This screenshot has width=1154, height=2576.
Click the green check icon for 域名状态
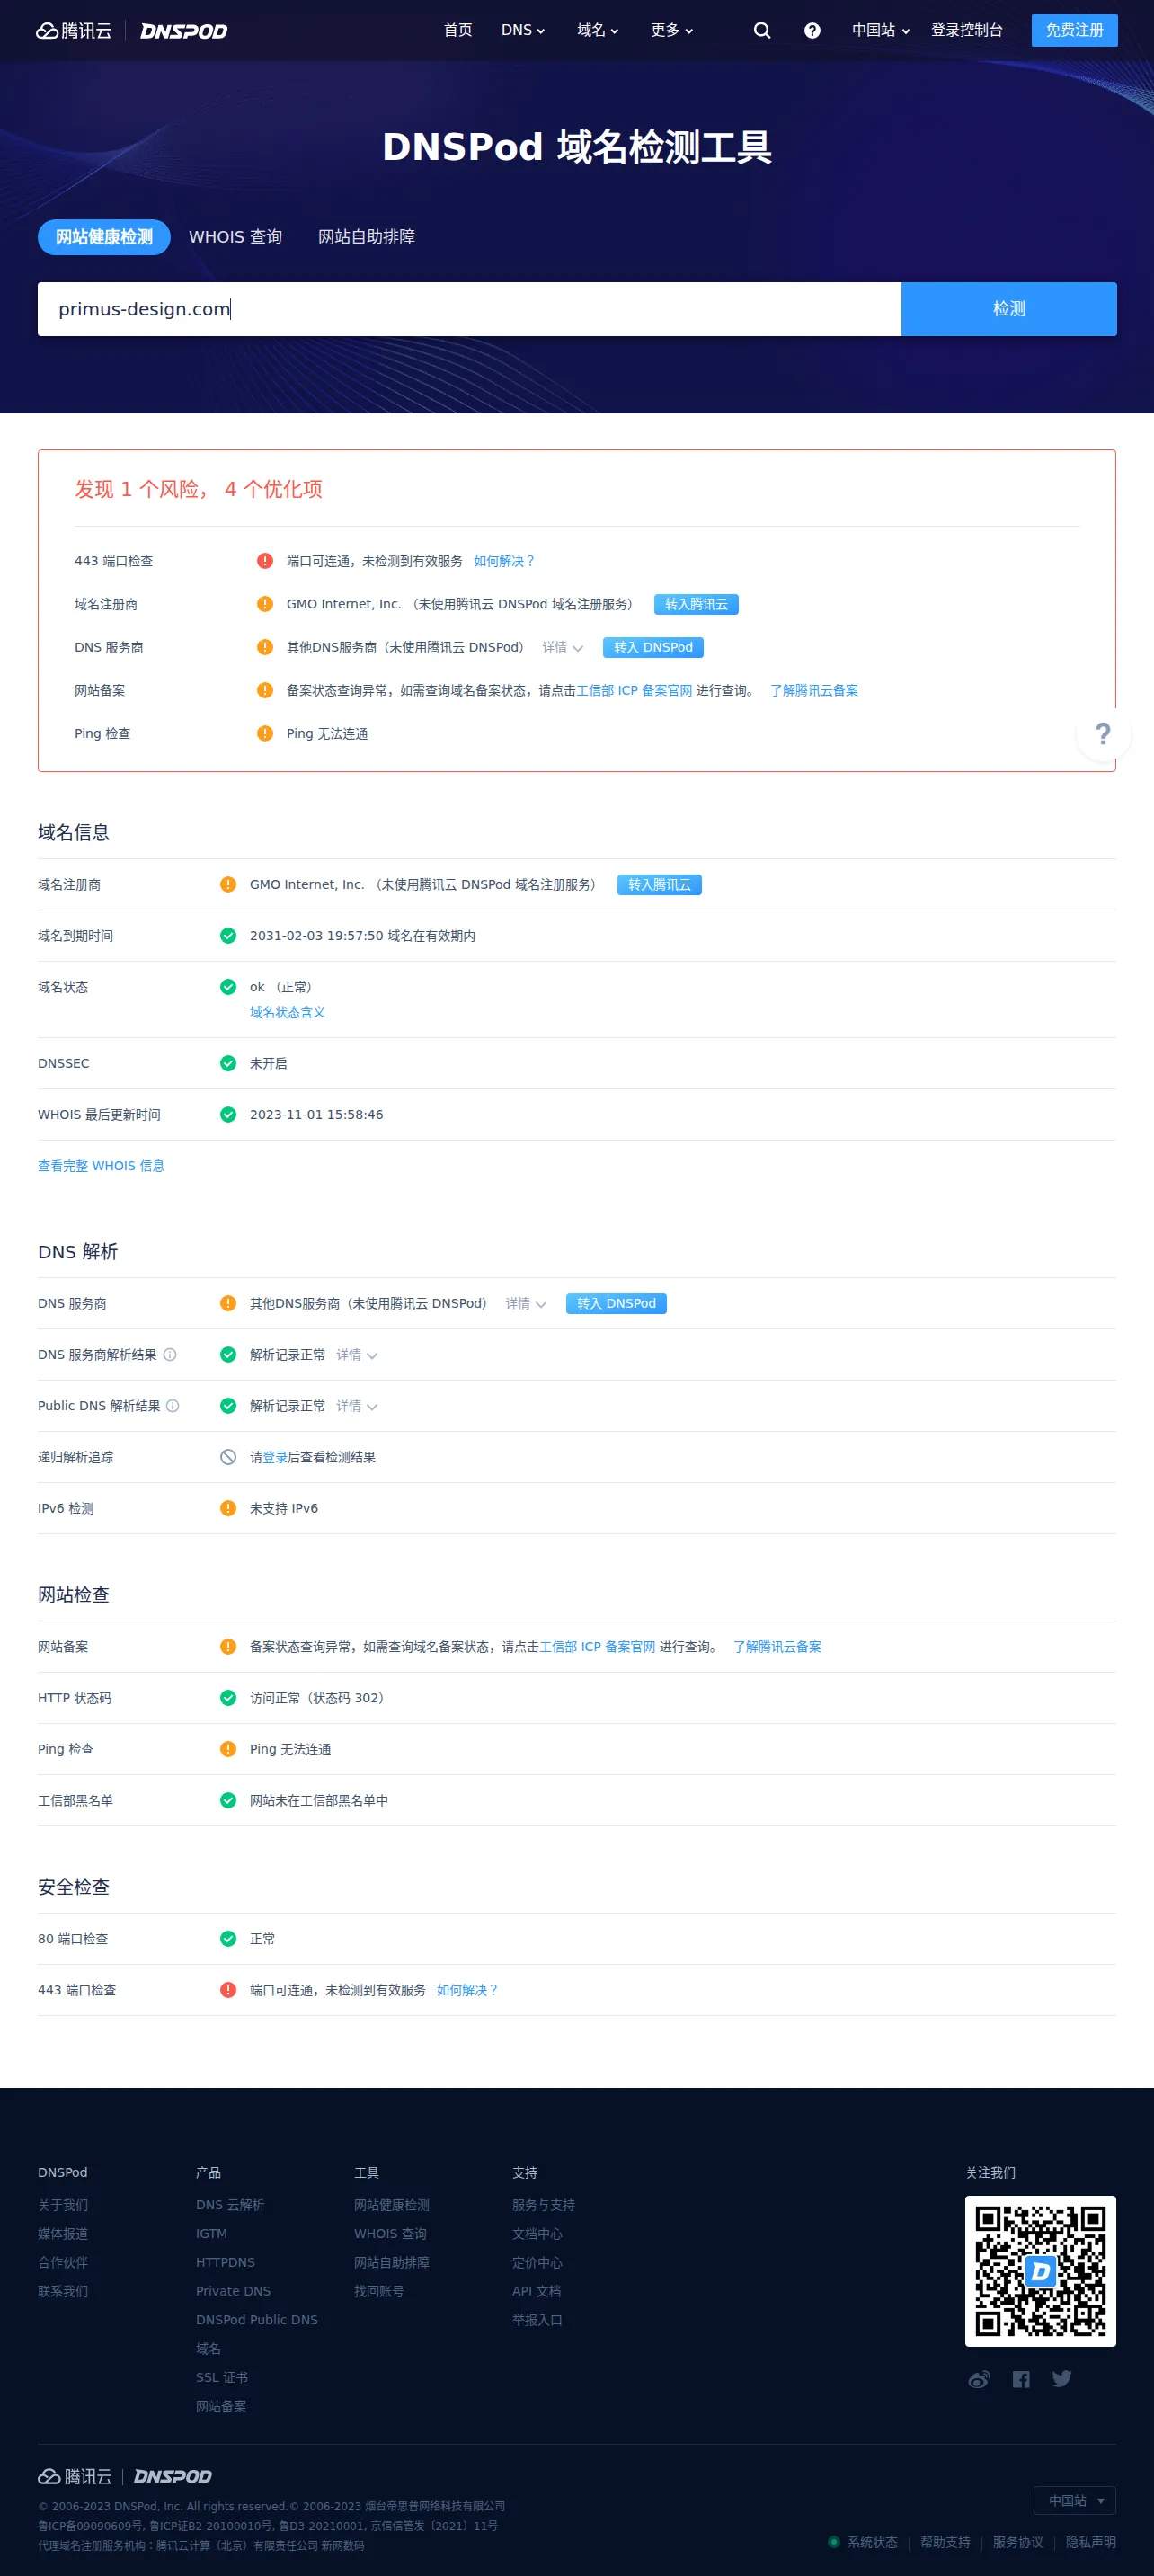pos(228,986)
